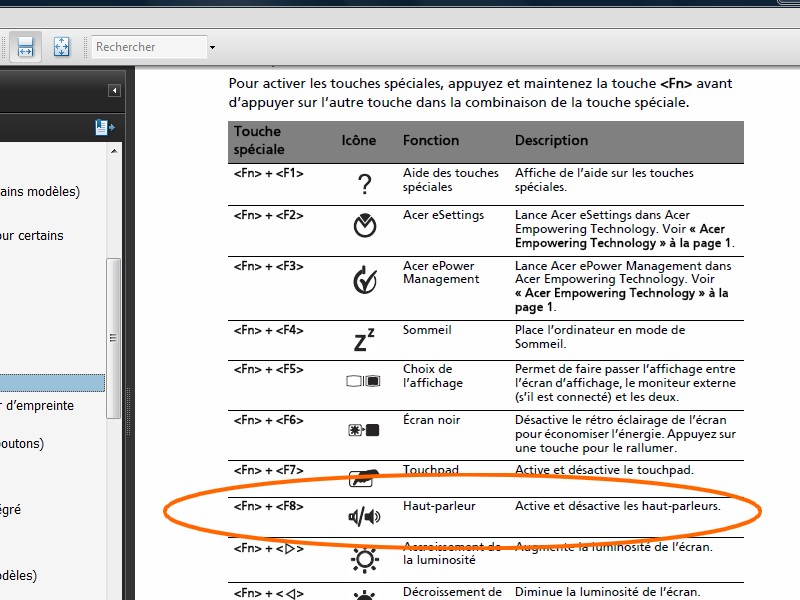Open the bookmark ending in "d'empreinte"
The height and width of the screenshot is (600, 800).
pos(38,406)
